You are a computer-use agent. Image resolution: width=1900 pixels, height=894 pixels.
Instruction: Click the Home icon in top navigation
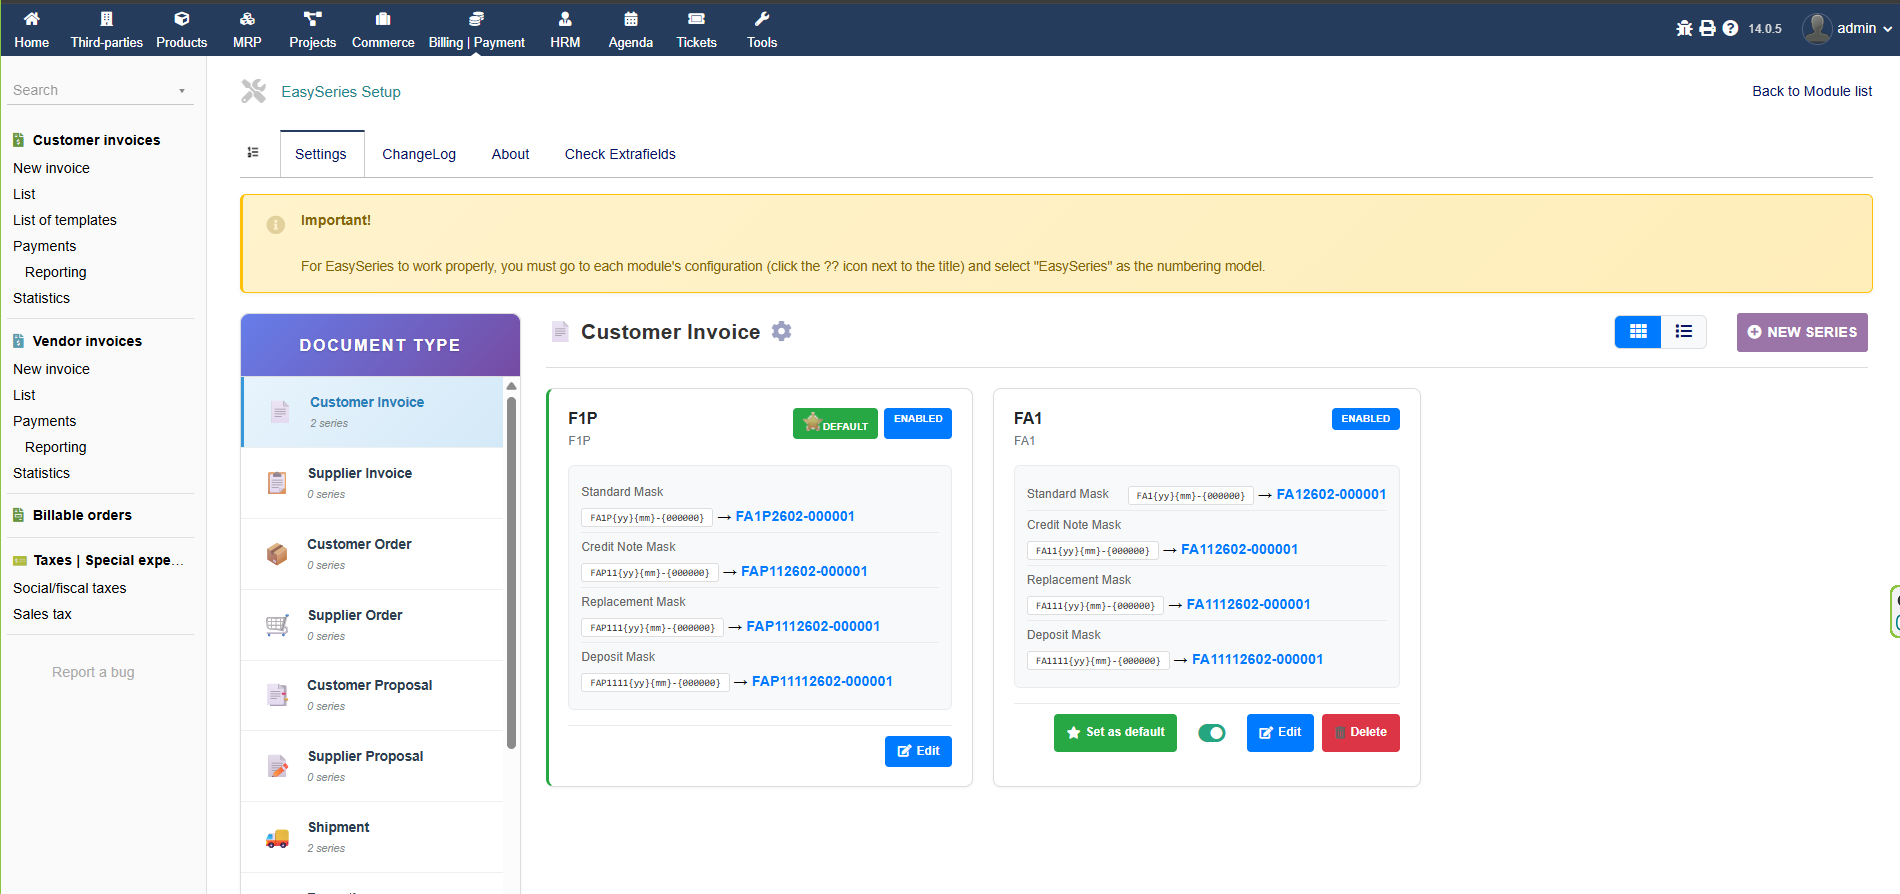[31, 19]
